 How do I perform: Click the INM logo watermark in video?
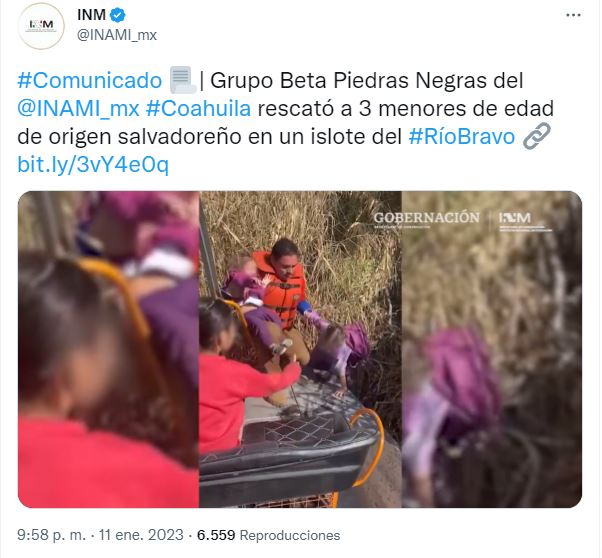click(x=525, y=220)
